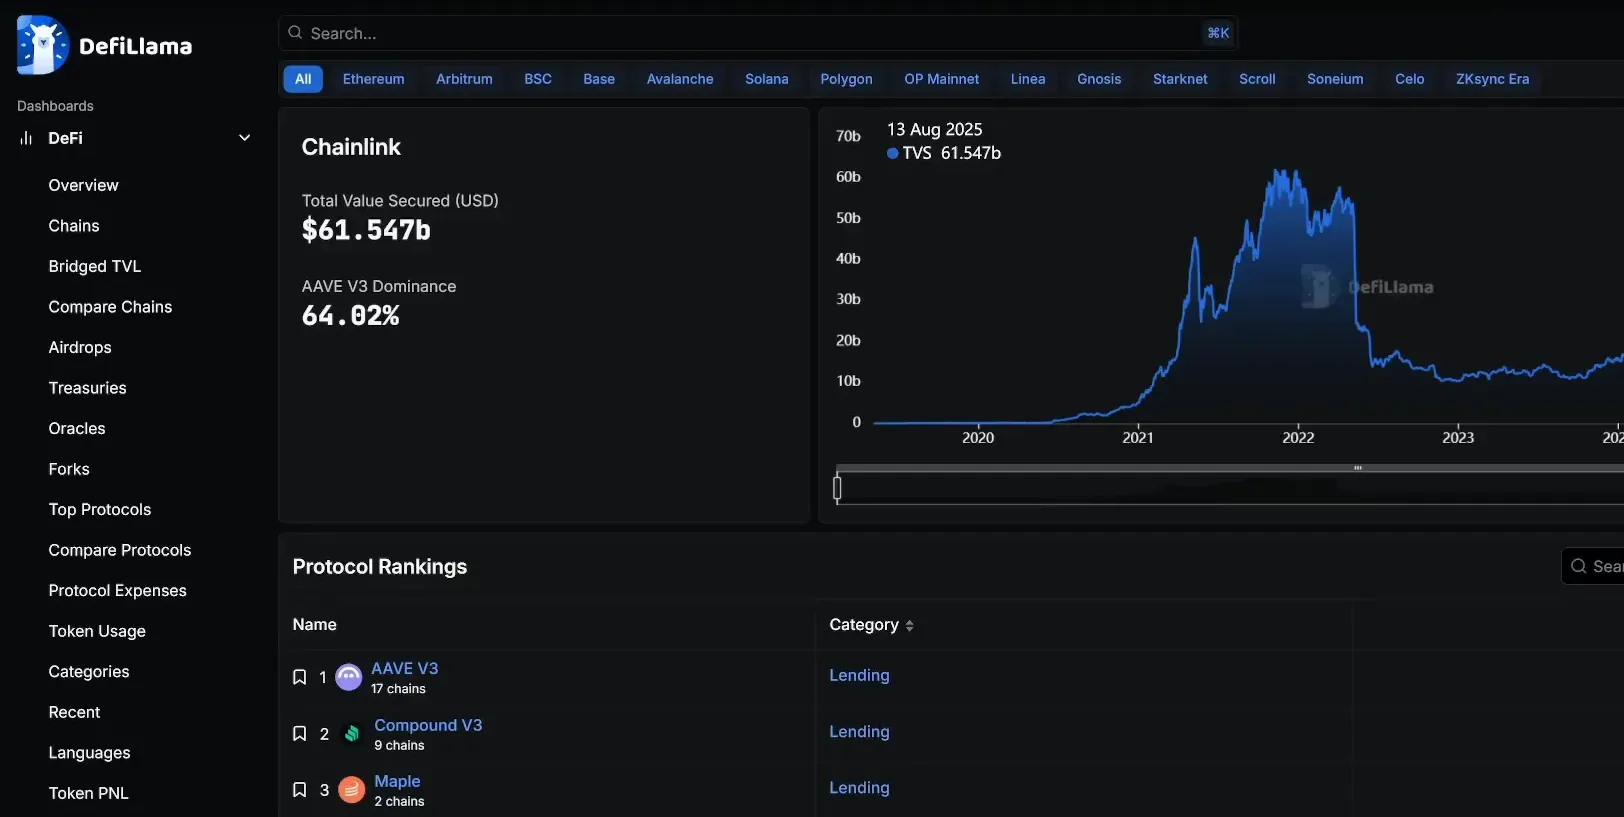Open Forks in the sidebar
The image size is (1624, 817).
(x=69, y=469)
